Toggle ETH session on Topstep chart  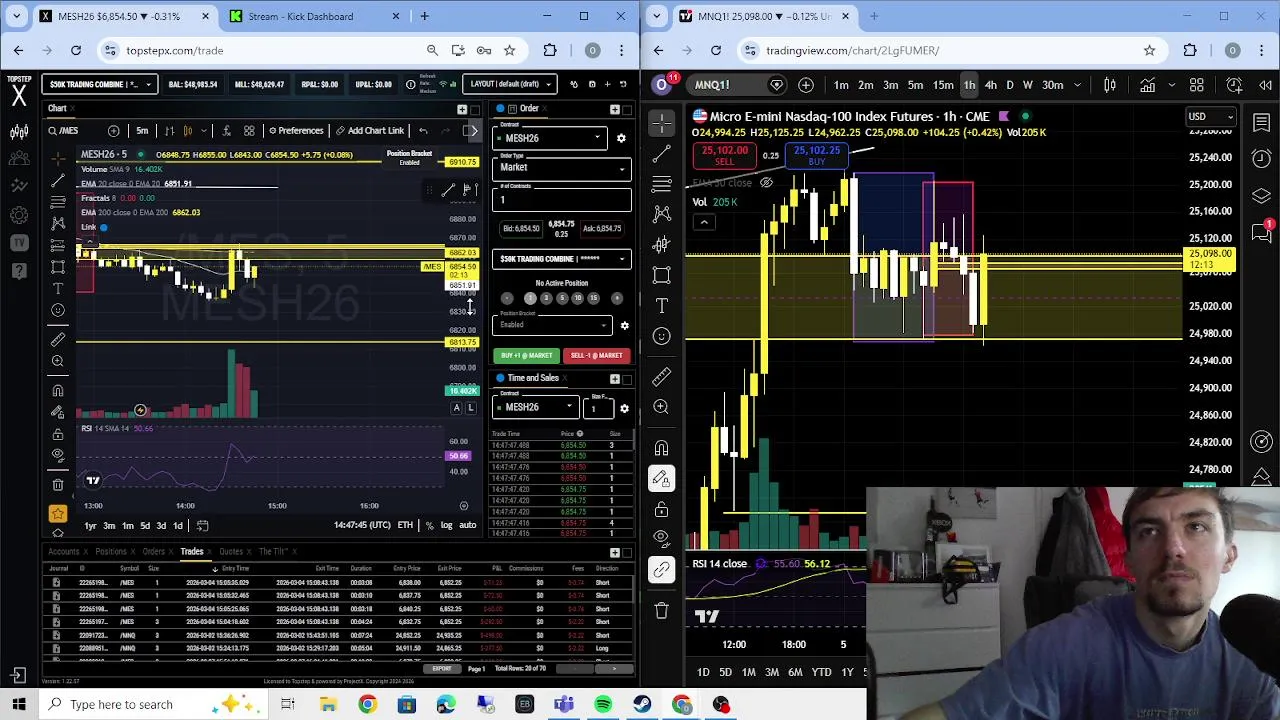click(x=405, y=525)
